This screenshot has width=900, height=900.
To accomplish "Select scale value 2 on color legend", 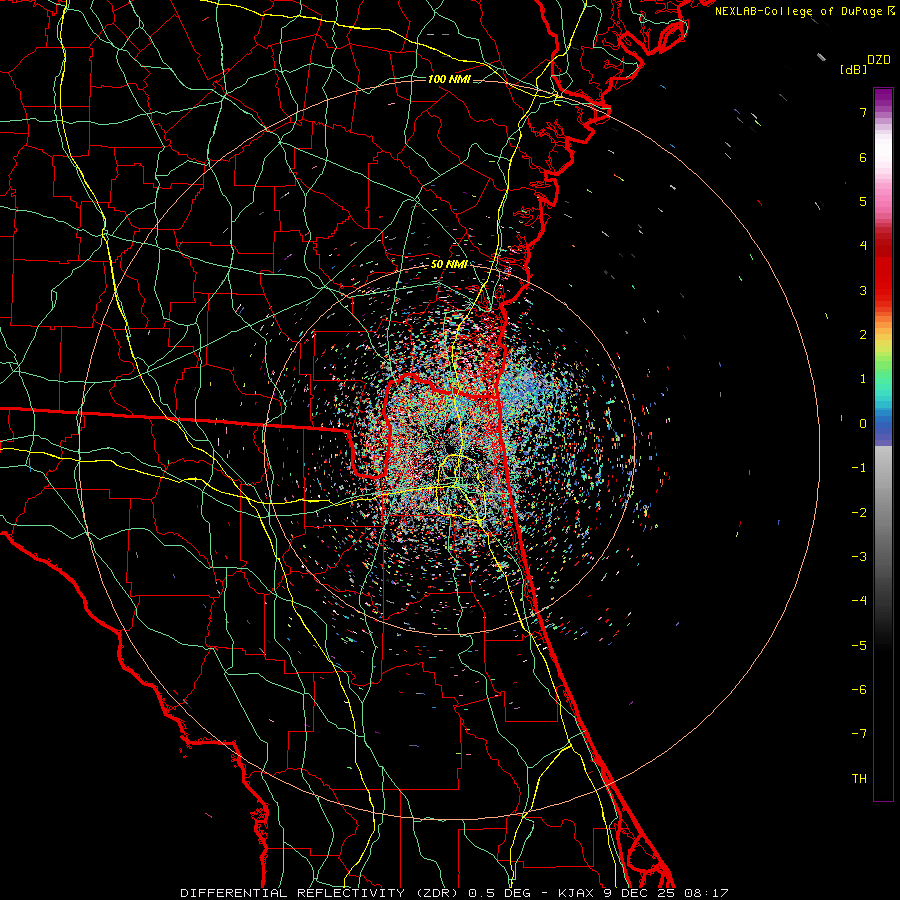I will click(863, 335).
